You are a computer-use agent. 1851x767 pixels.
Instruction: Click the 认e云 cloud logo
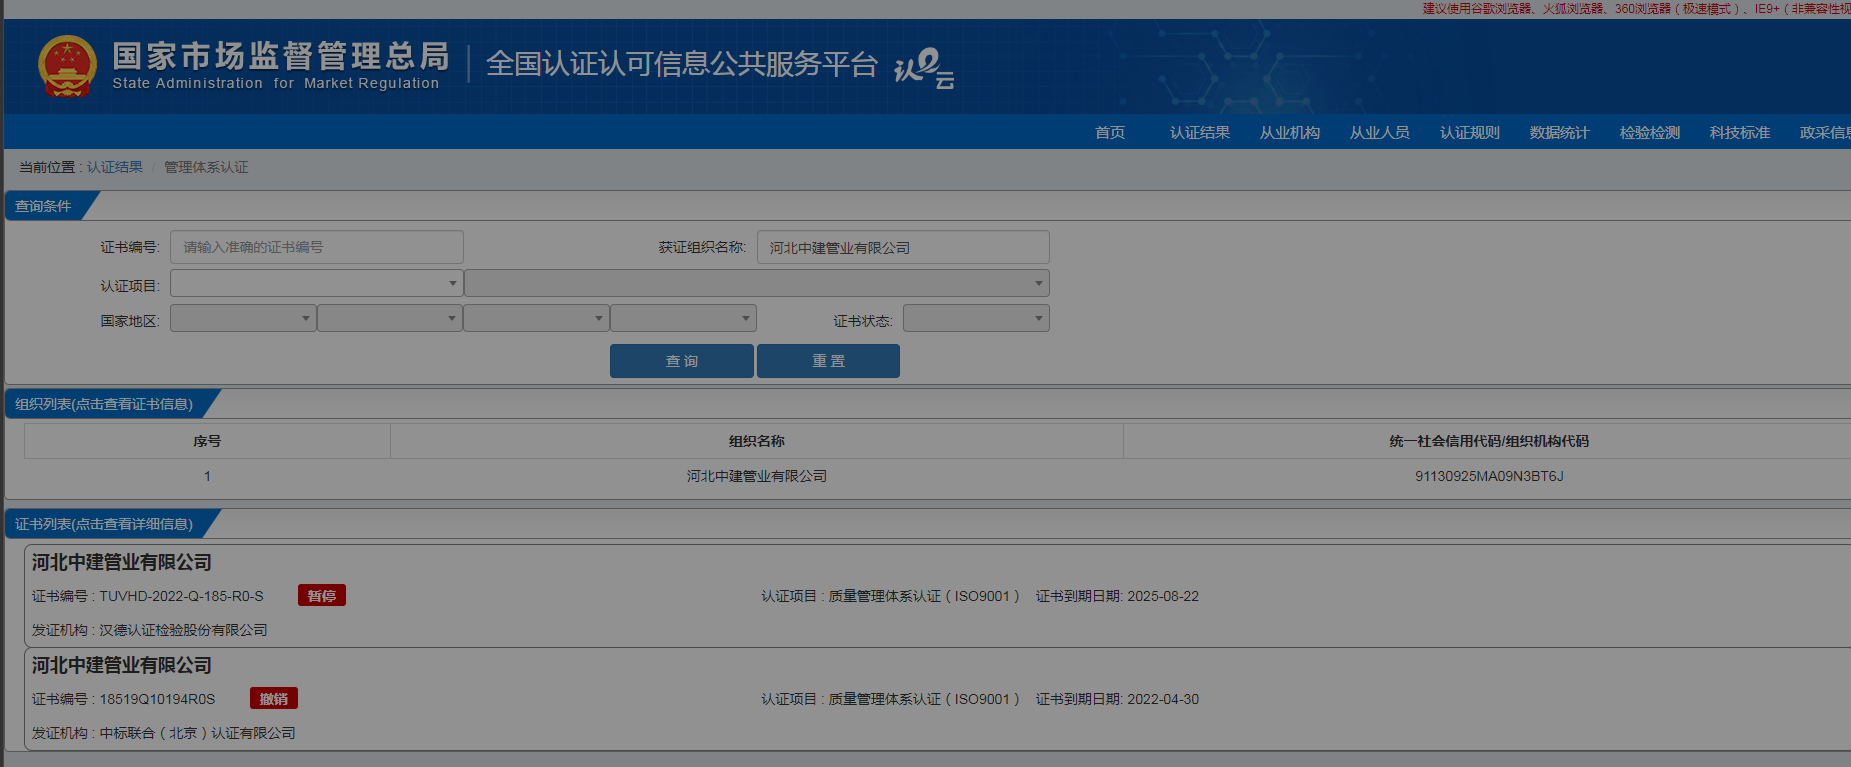tap(924, 68)
